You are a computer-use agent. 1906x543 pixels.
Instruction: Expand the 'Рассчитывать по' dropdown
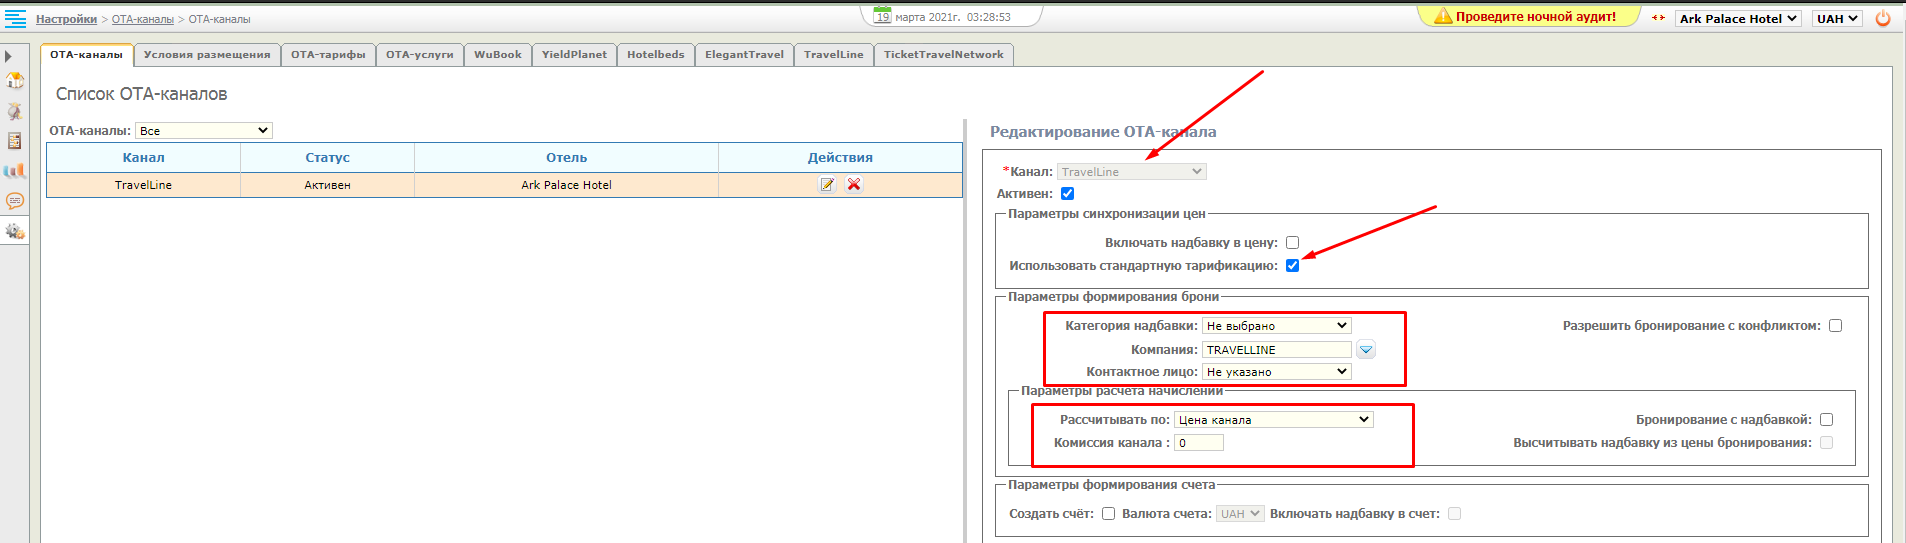(1273, 420)
